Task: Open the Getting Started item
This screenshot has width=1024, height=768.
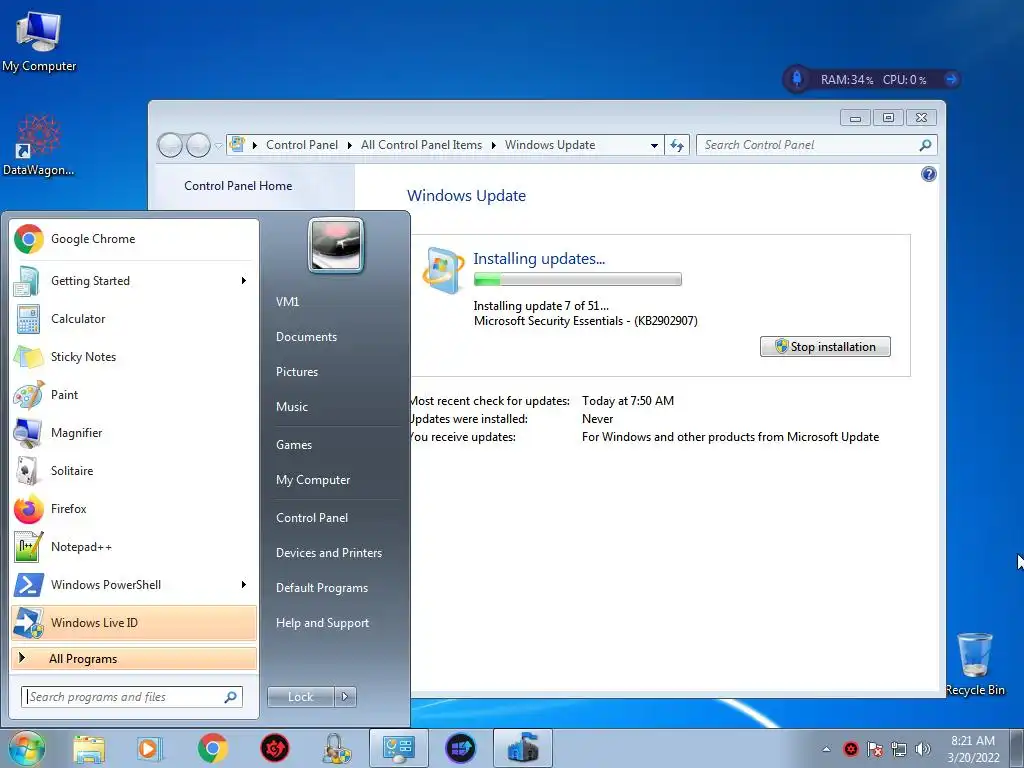Action: pos(134,281)
